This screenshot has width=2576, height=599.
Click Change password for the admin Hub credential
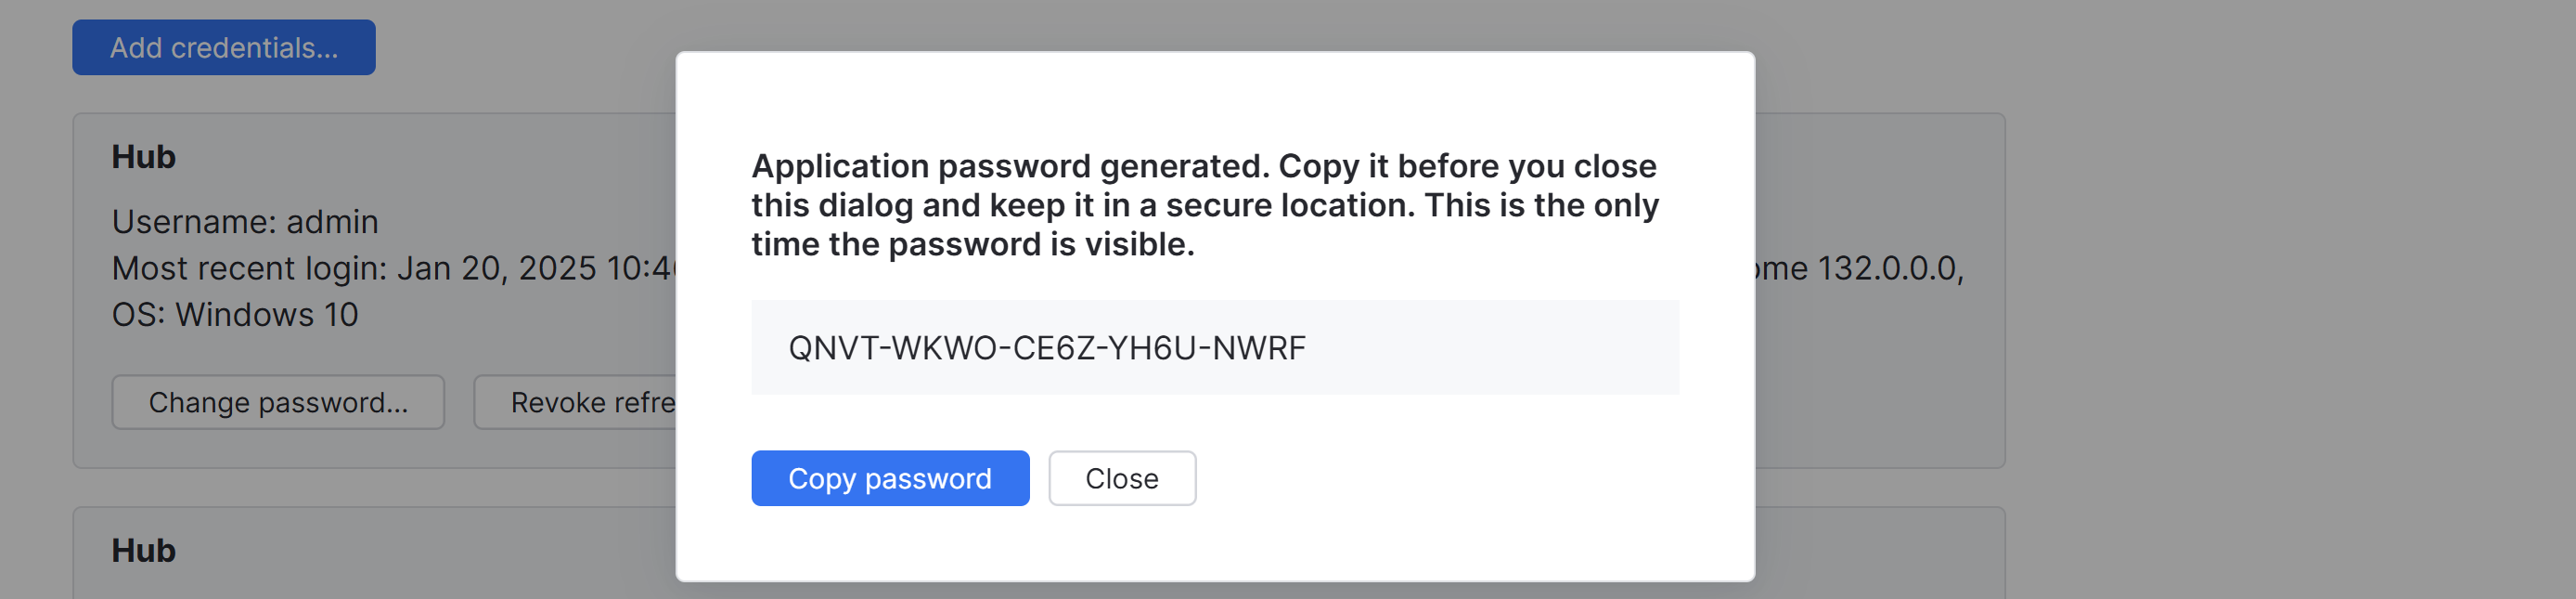[x=277, y=402]
